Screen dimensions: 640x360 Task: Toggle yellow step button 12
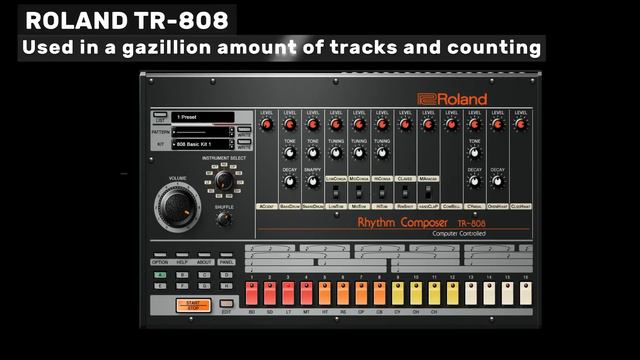tap(453, 293)
